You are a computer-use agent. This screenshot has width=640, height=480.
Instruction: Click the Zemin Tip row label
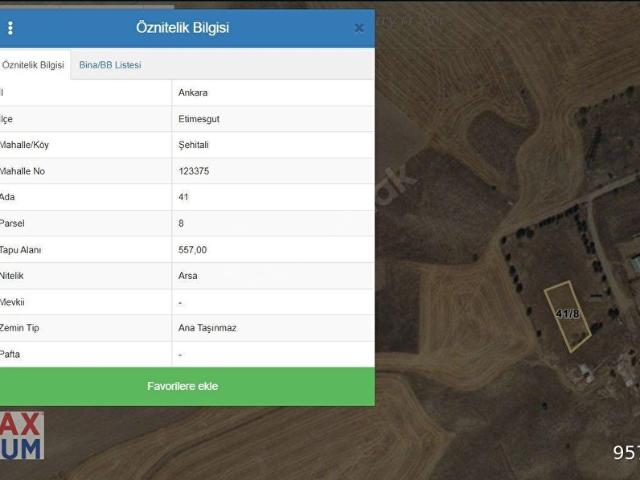(20, 328)
